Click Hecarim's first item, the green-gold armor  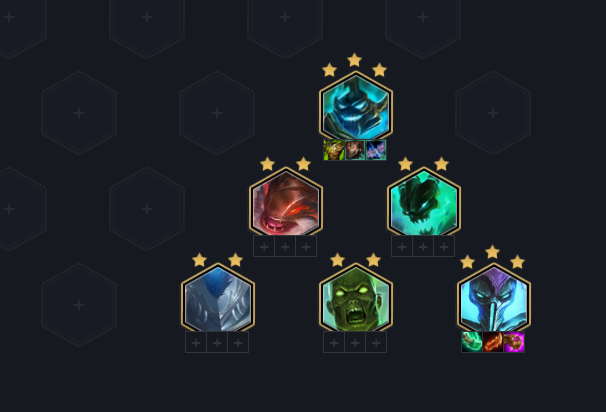pyautogui.click(x=334, y=150)
